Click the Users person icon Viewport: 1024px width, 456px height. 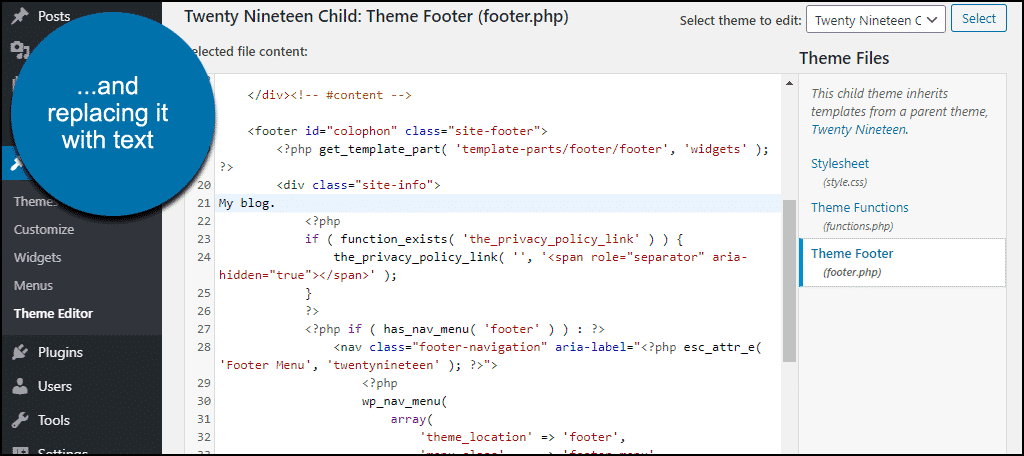[20, 386]
